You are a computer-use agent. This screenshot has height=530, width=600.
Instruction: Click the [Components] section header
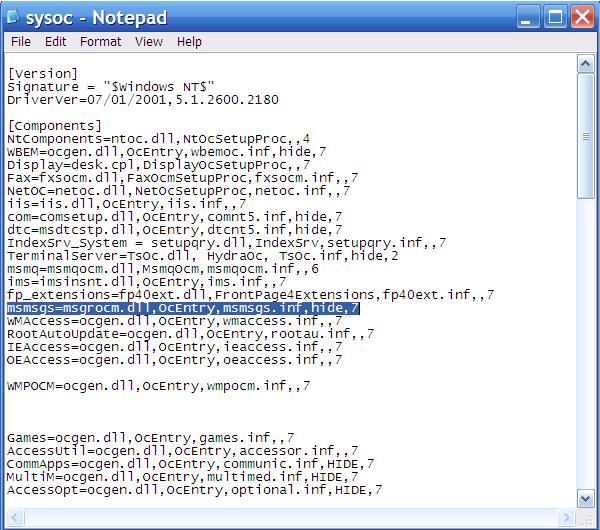click(55, 126)
